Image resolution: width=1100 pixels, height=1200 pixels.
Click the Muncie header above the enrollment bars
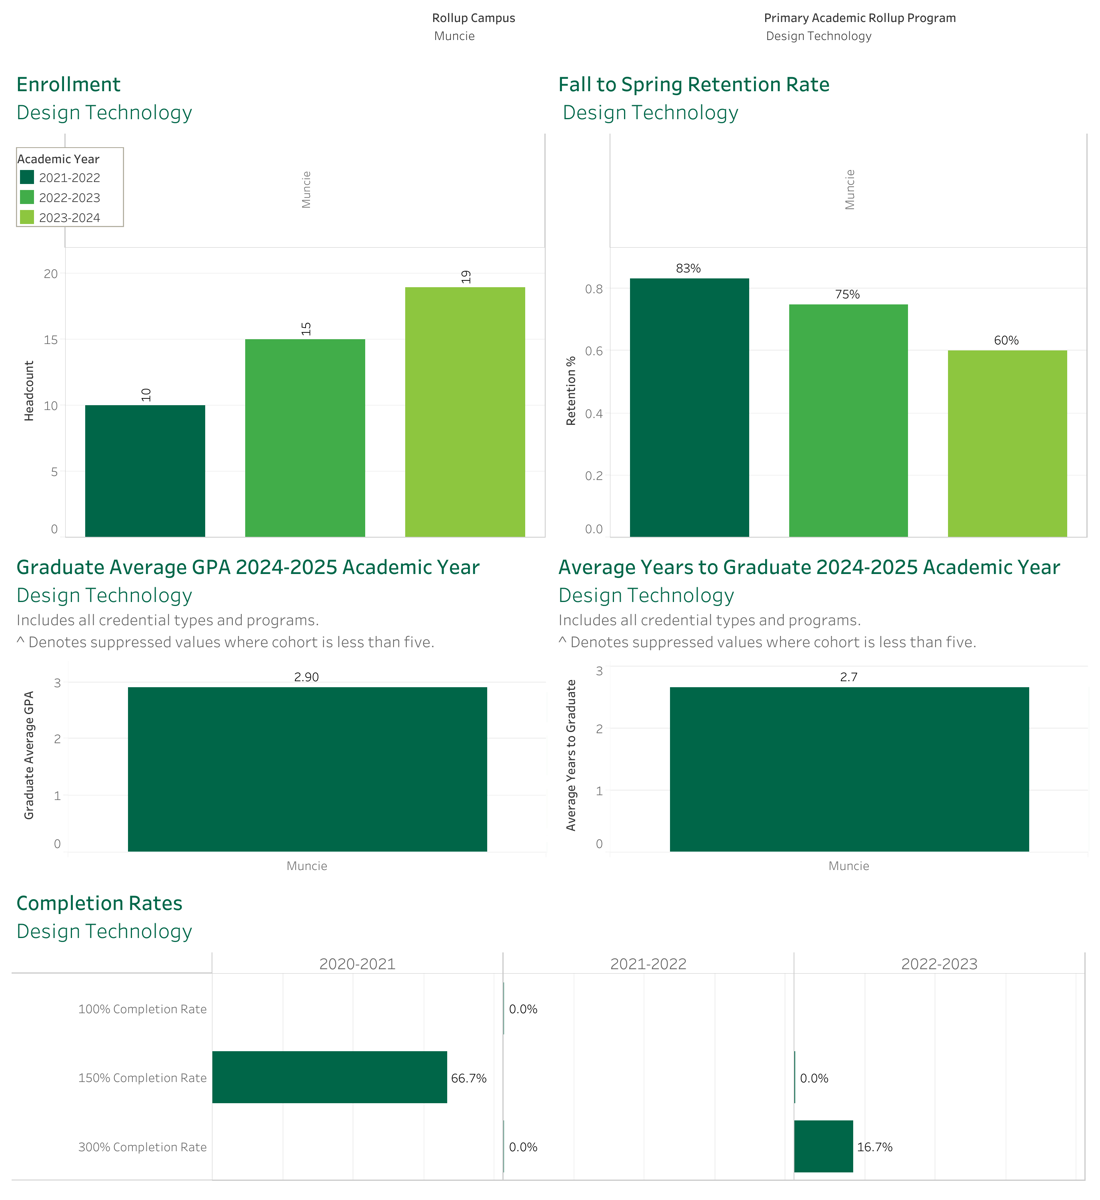coord(307,189)
